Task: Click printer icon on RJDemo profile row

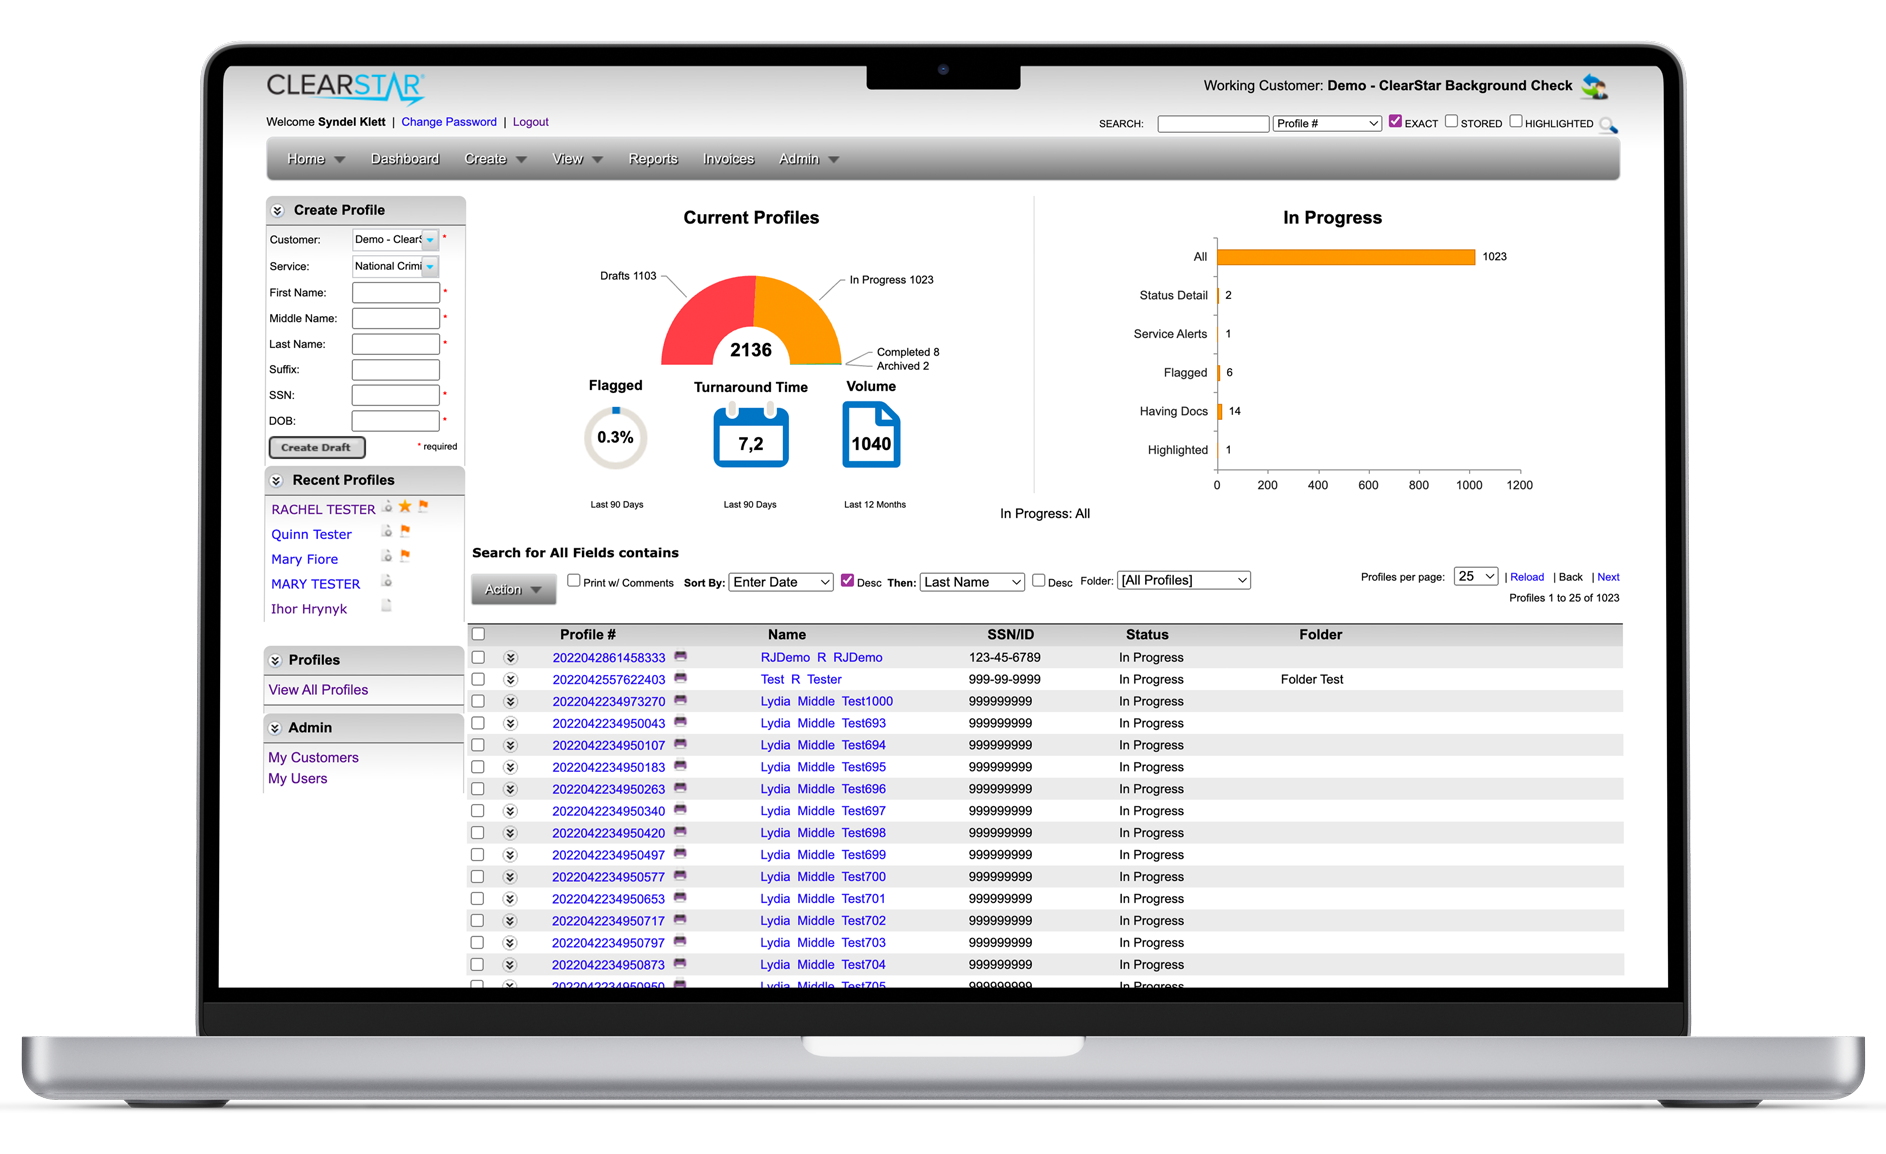Action: (x=681, y=656)
